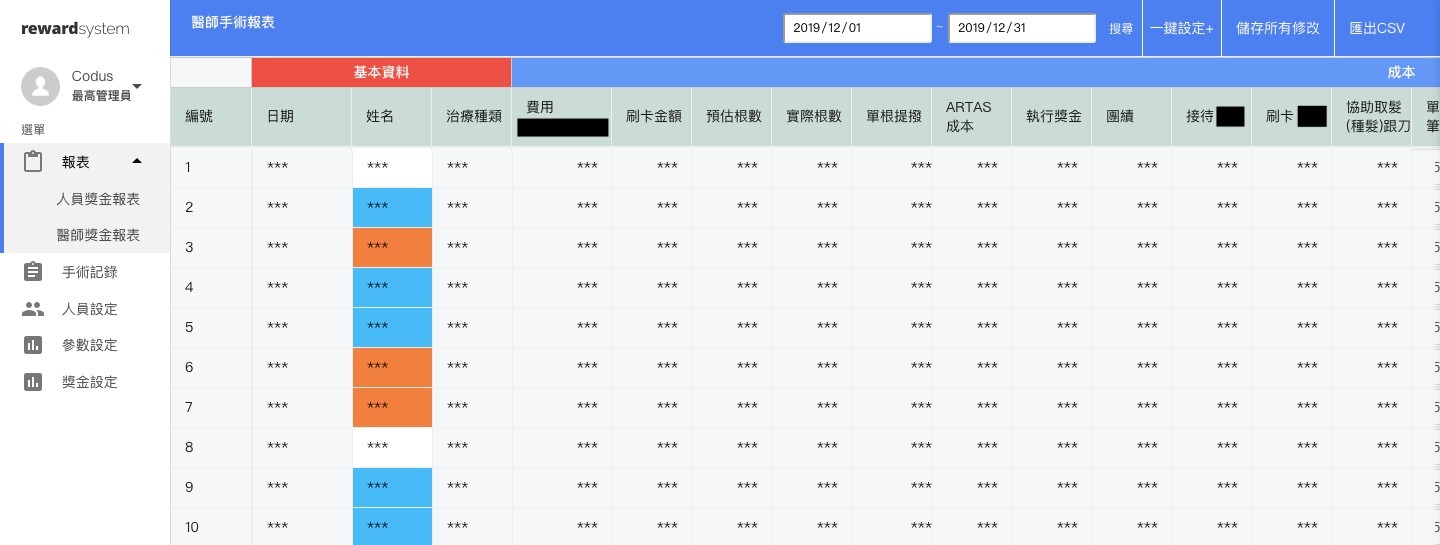Click the 協助取髮(種髮)跟刀 column header
1440x545 pixels.
point(1372,117)
